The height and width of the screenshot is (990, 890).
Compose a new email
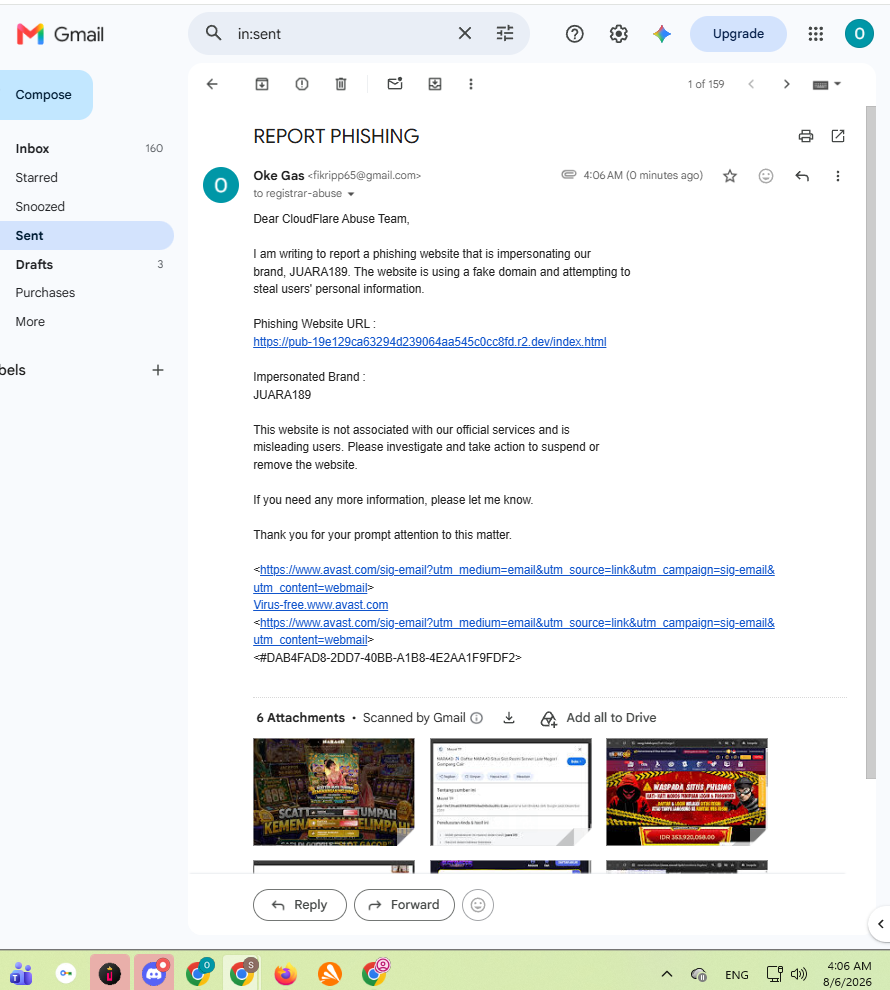tap(44, 95)
